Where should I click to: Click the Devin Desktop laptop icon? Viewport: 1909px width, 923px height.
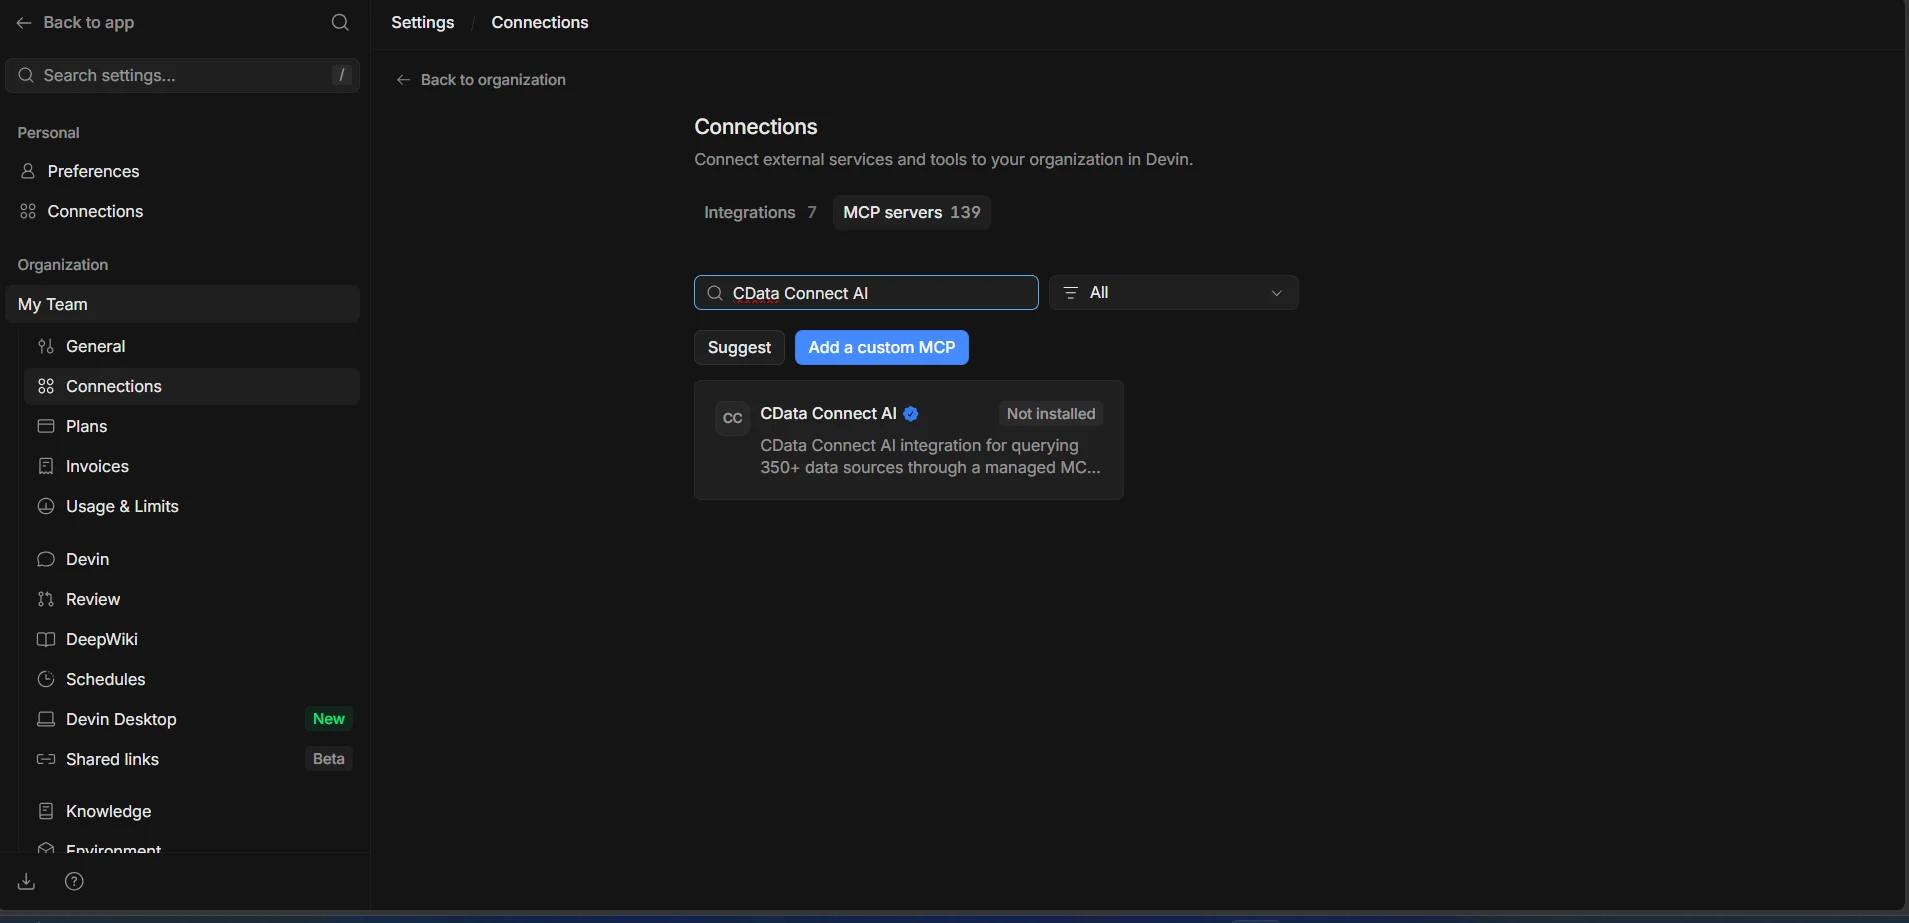[46, 719]
